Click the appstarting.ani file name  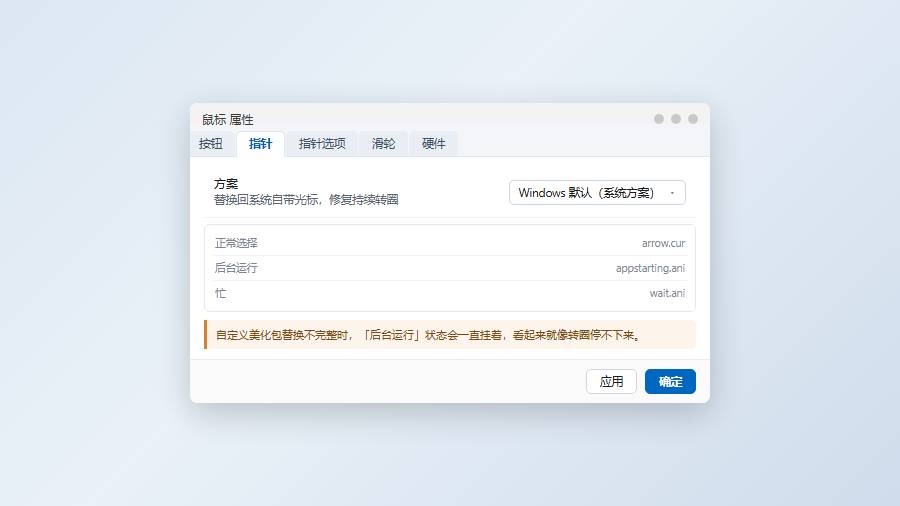coord(650,268)
